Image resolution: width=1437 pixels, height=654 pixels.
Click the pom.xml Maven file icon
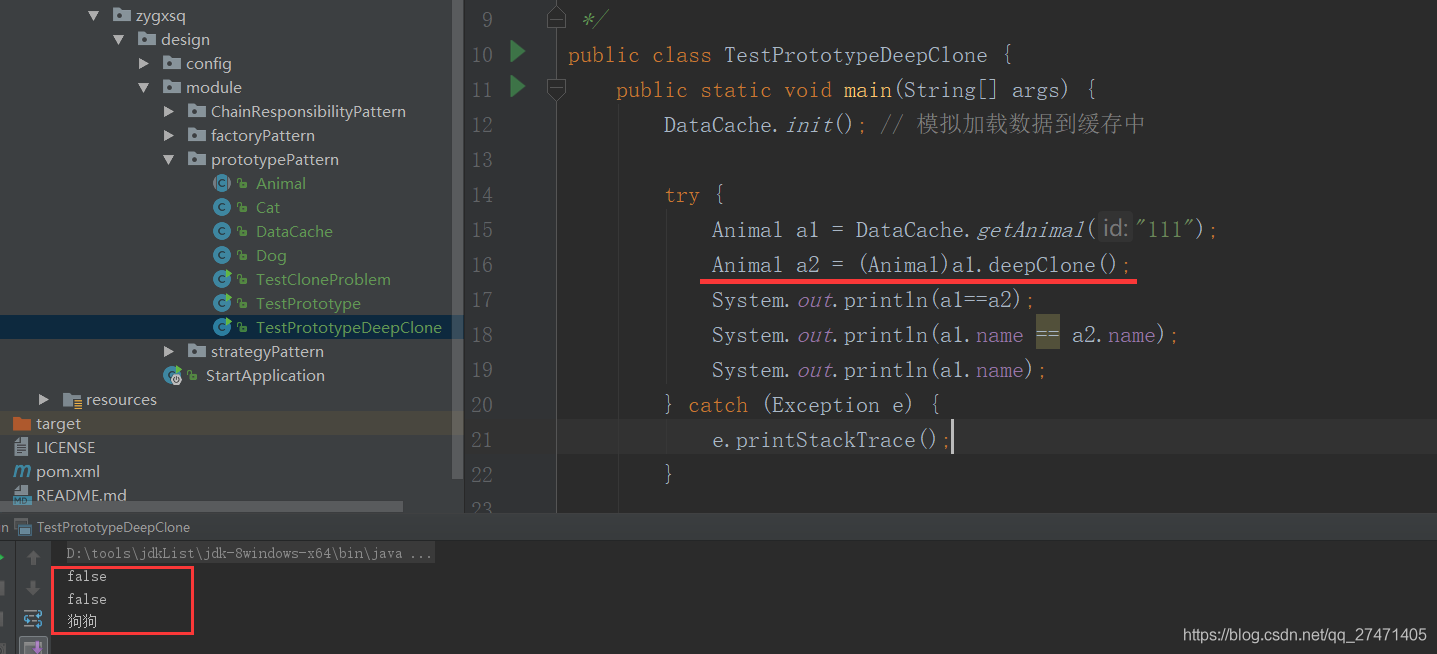pyautogui.click(x=21, y=471)
